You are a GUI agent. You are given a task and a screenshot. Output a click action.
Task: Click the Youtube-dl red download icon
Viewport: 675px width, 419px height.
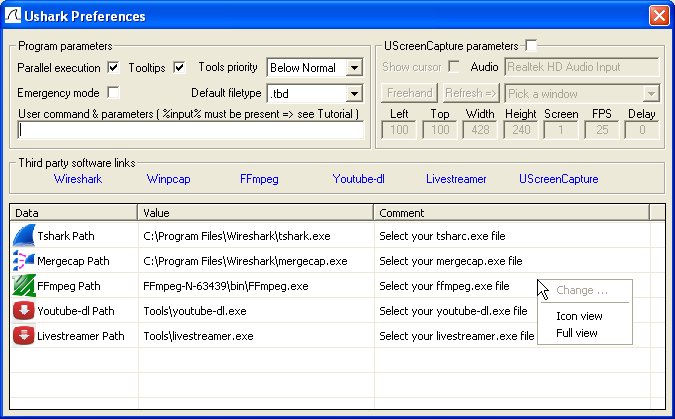(x=24, y=311)
